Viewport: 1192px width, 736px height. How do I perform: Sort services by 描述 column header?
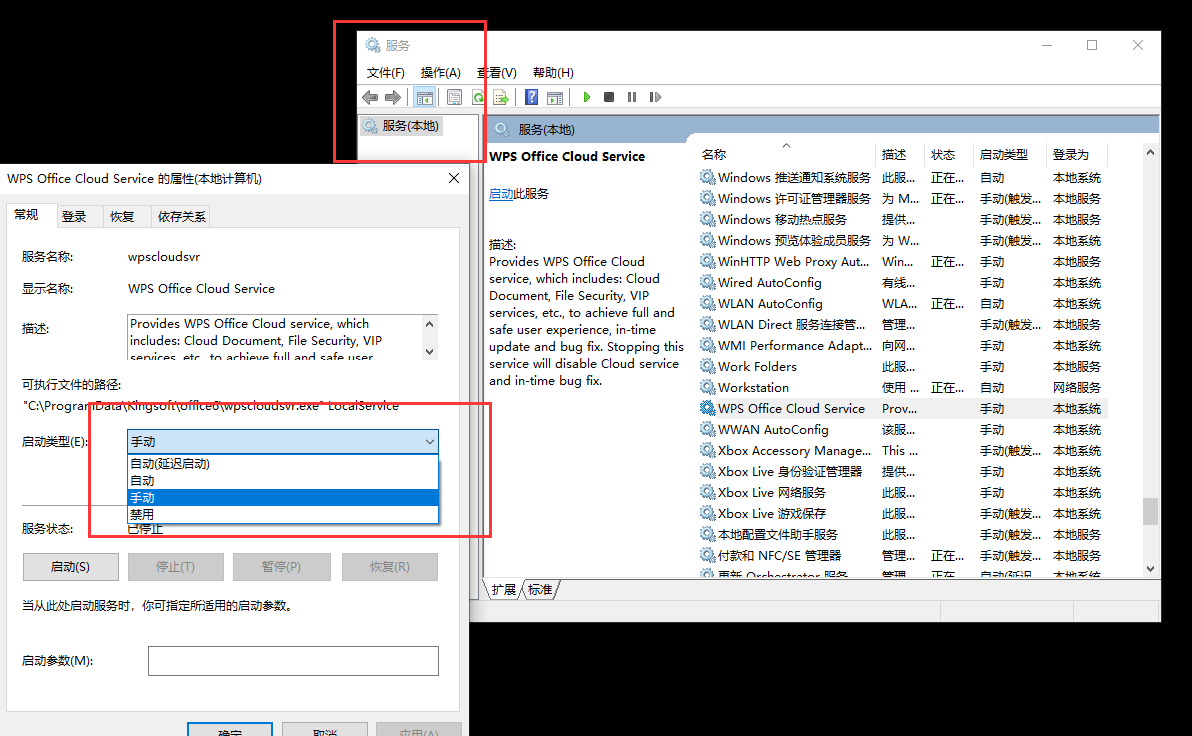899,154
